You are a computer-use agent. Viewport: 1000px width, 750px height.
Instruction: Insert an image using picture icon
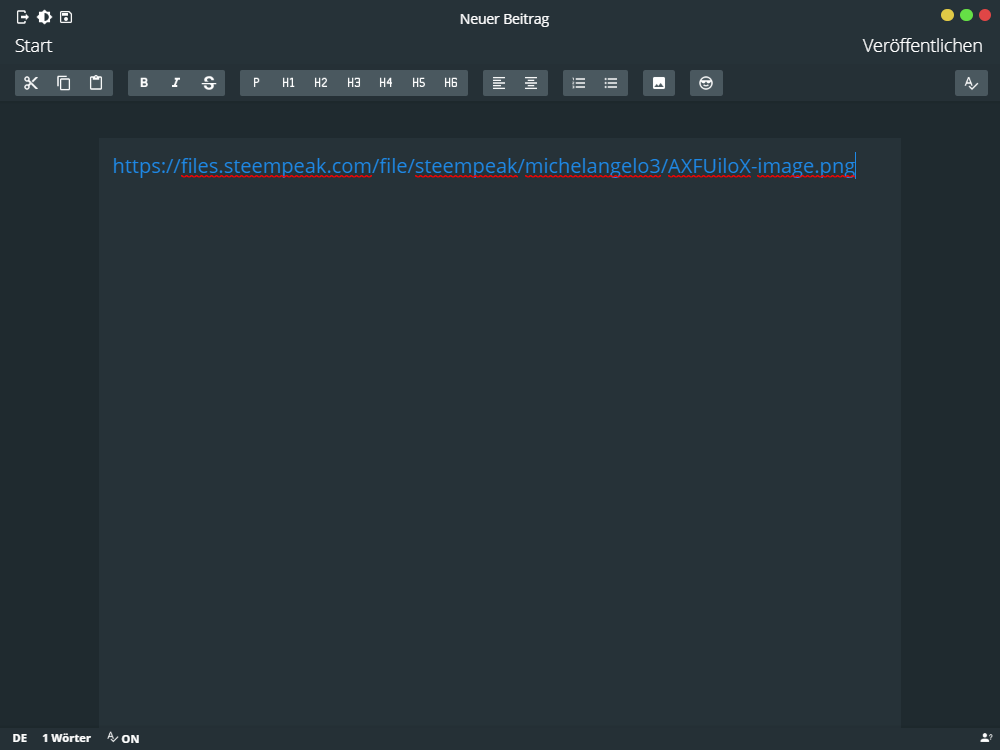(659, 83)
